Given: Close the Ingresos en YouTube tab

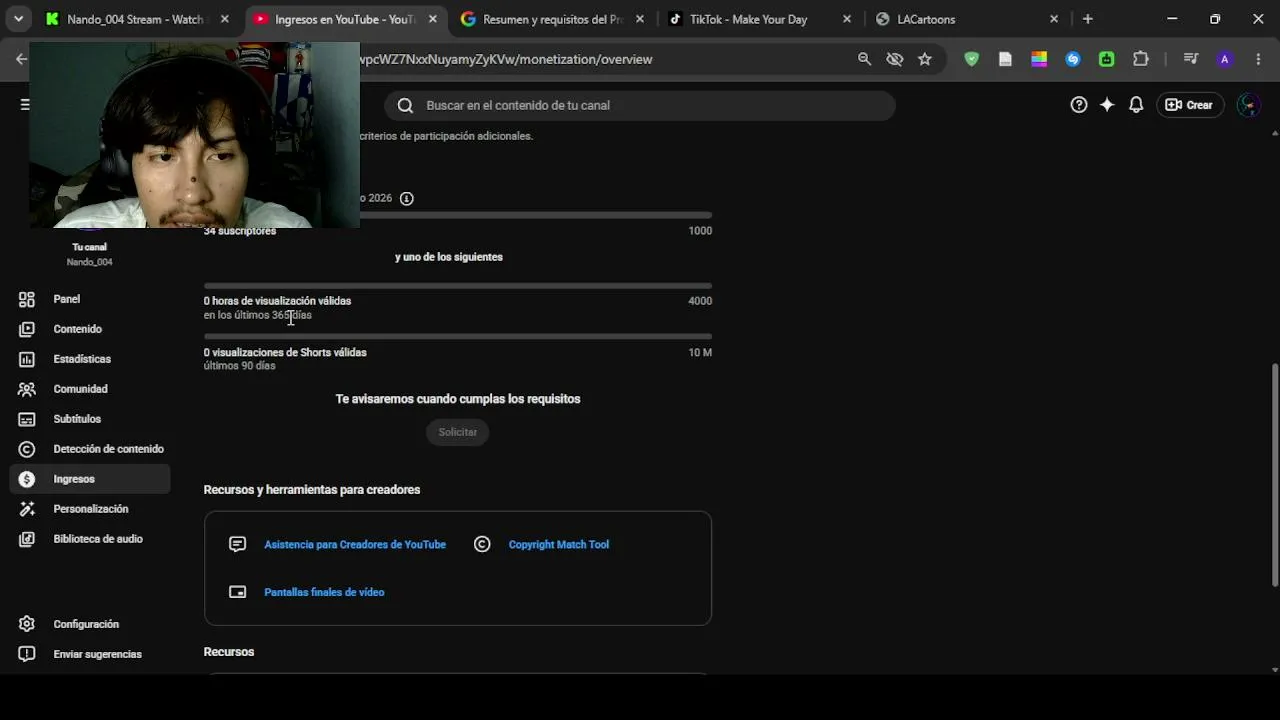Looking at the screenshot, I should point(432,19).
